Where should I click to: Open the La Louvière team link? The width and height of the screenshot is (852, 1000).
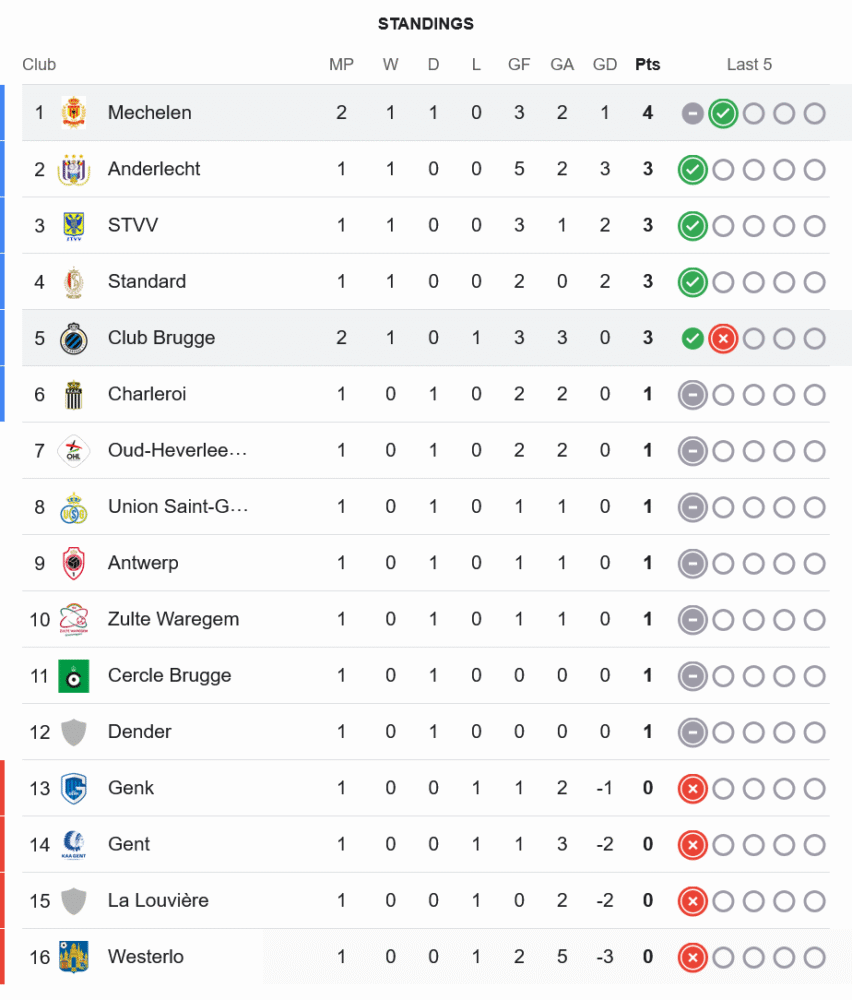pos(158,901)
